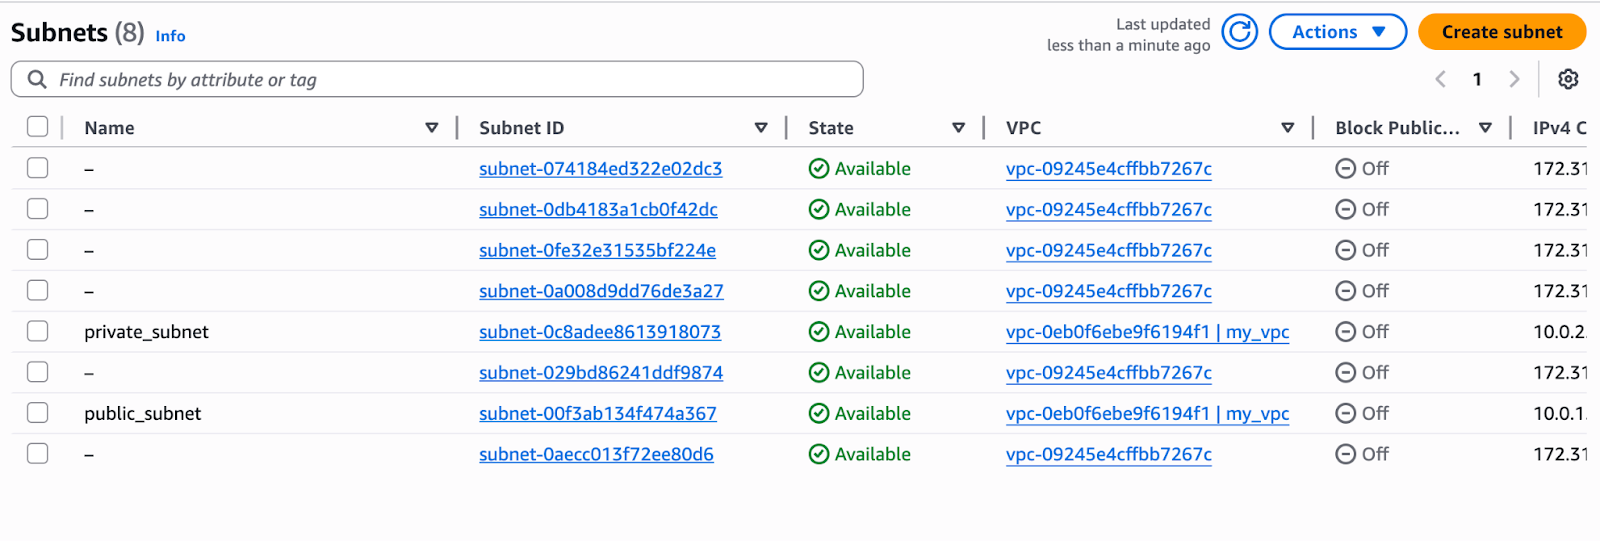Open vpc-0eb0f6ebe9f6194f1 my_vpc link for public_subnet
1600x541 pixels.
pos(1148,414)
